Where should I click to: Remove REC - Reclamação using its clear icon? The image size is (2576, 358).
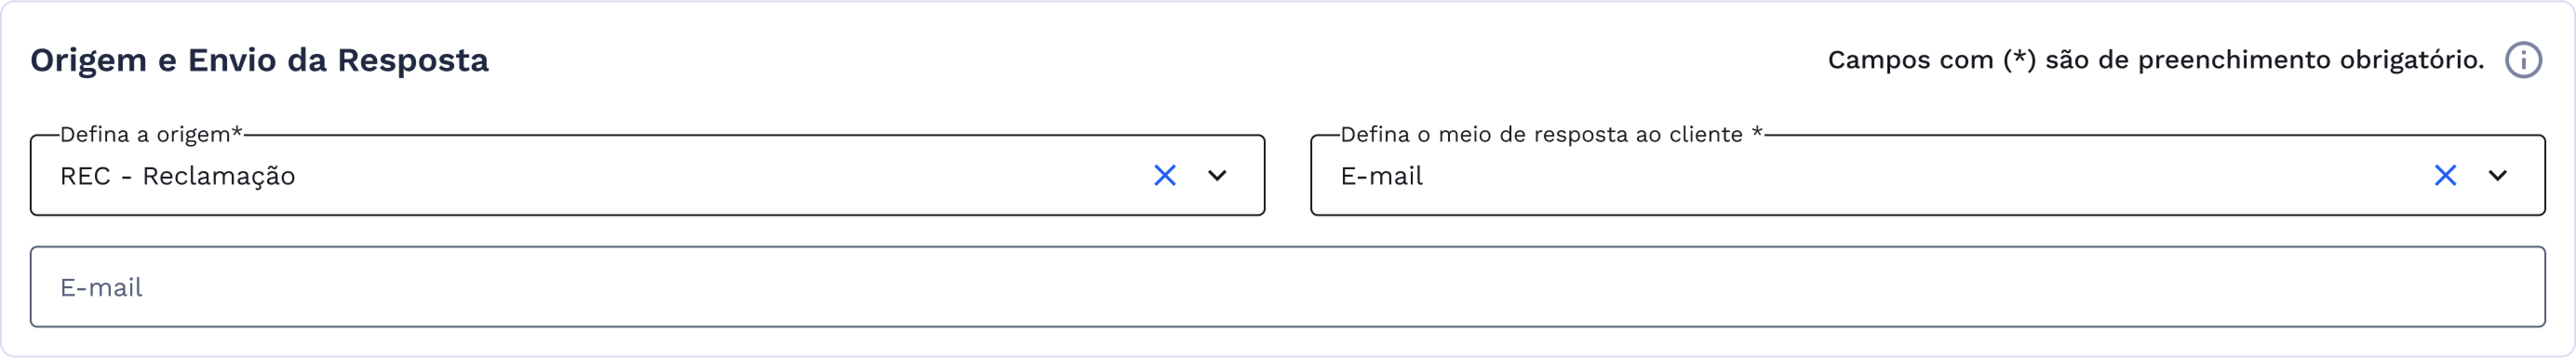(1165, 176)
